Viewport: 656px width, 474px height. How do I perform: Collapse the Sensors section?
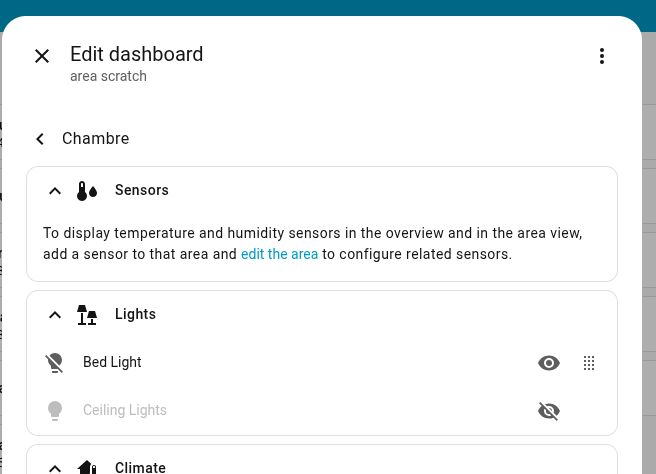tap(55, 190)
